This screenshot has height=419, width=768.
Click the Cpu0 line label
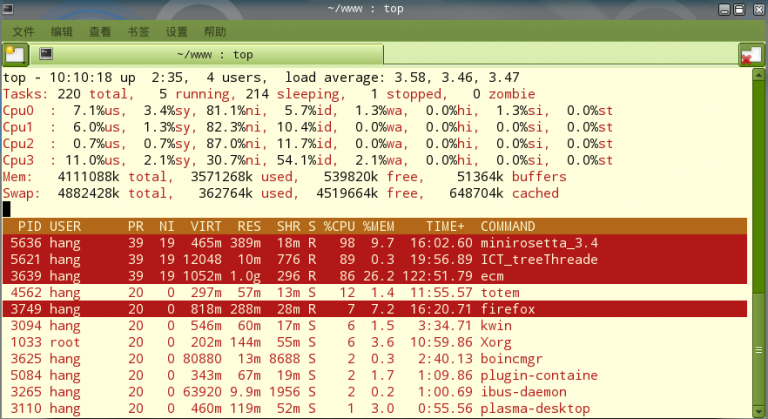tap(18, 111)
